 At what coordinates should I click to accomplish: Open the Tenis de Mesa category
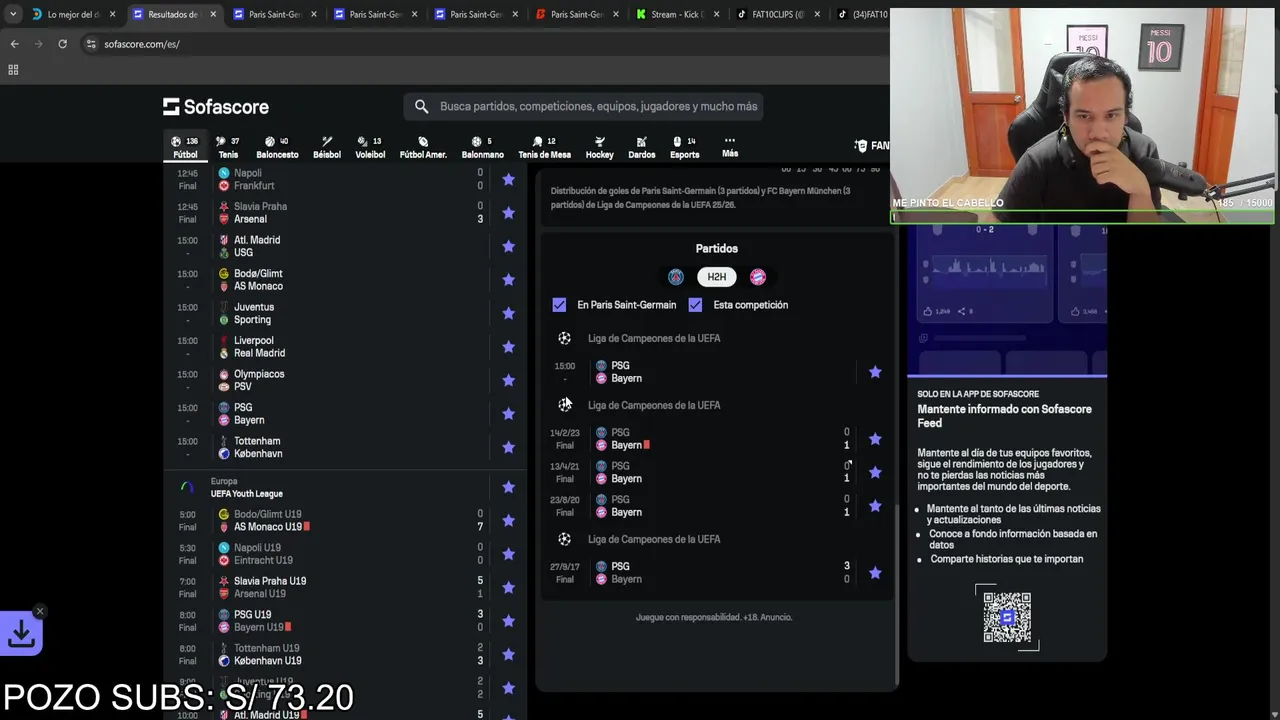(x=544, y=147)
